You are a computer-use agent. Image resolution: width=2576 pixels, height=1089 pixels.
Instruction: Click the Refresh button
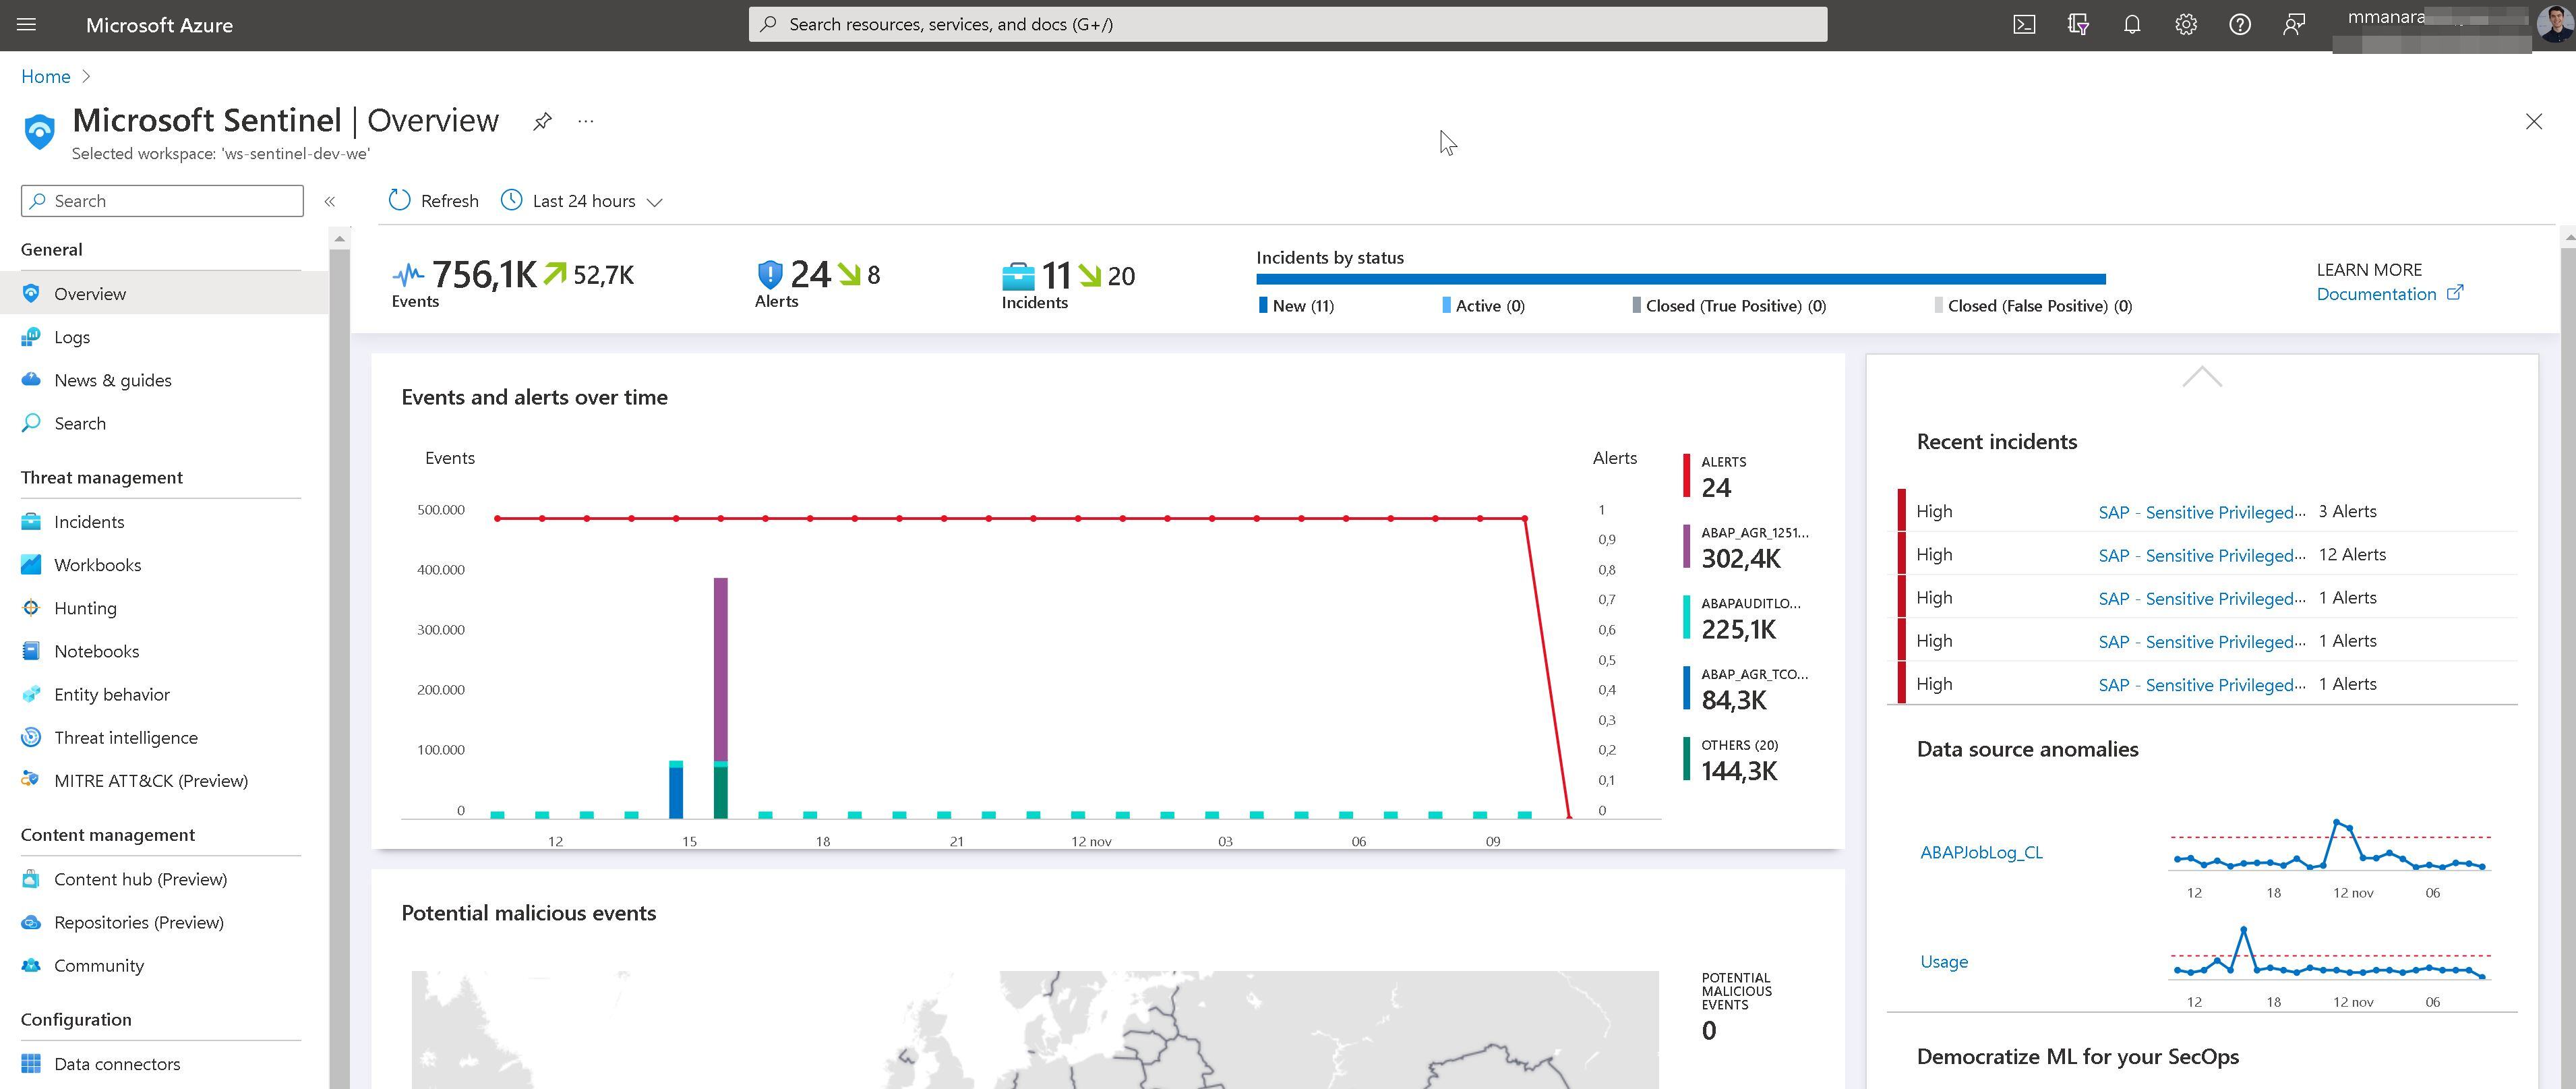point(434,201)
